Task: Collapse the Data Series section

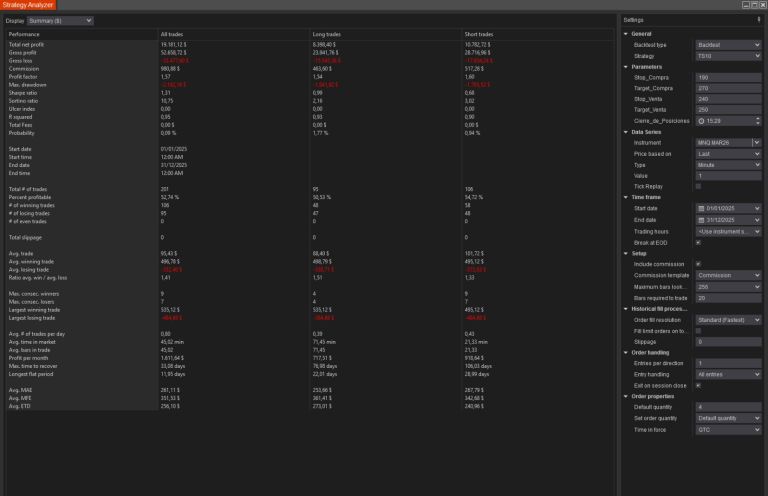Action: coord(626,132)
